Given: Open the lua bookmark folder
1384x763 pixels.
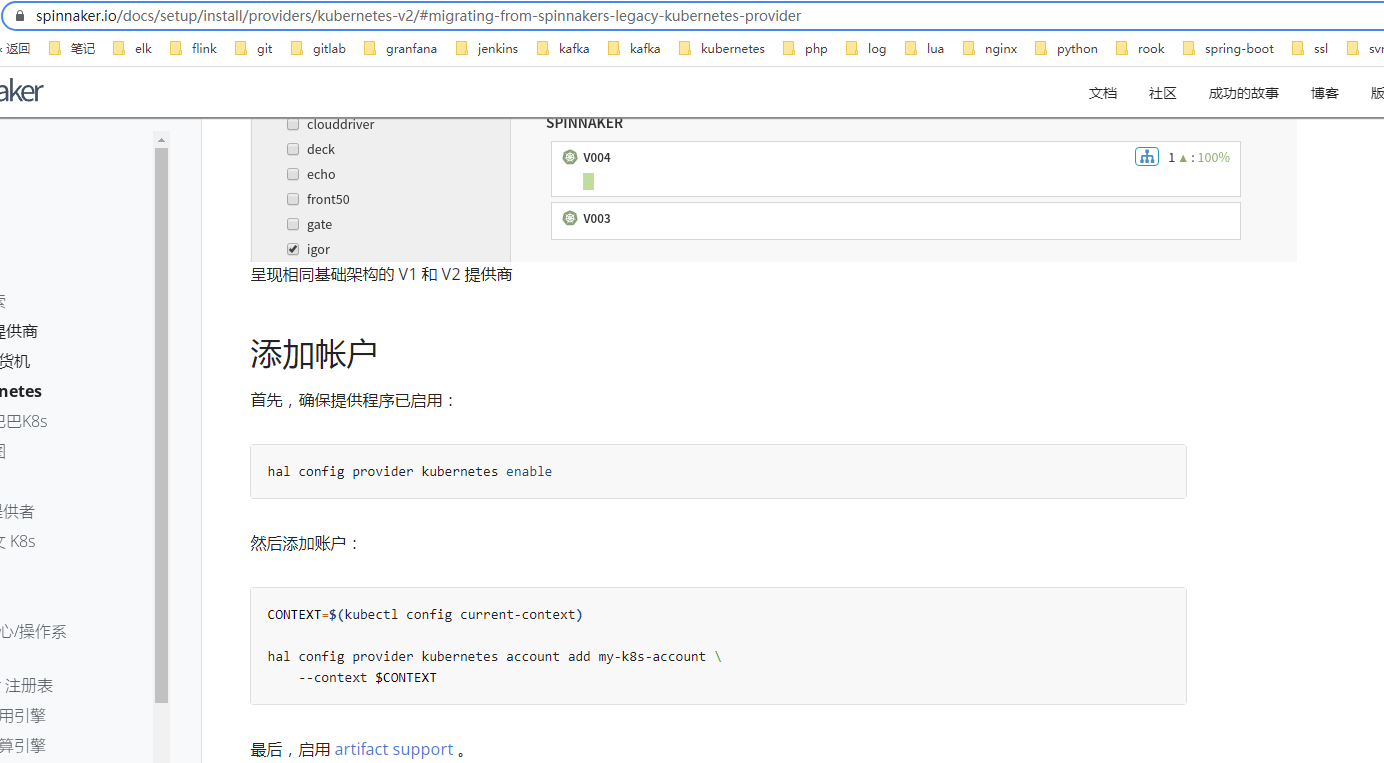Looking at the screenshot, I should [925, 48].
